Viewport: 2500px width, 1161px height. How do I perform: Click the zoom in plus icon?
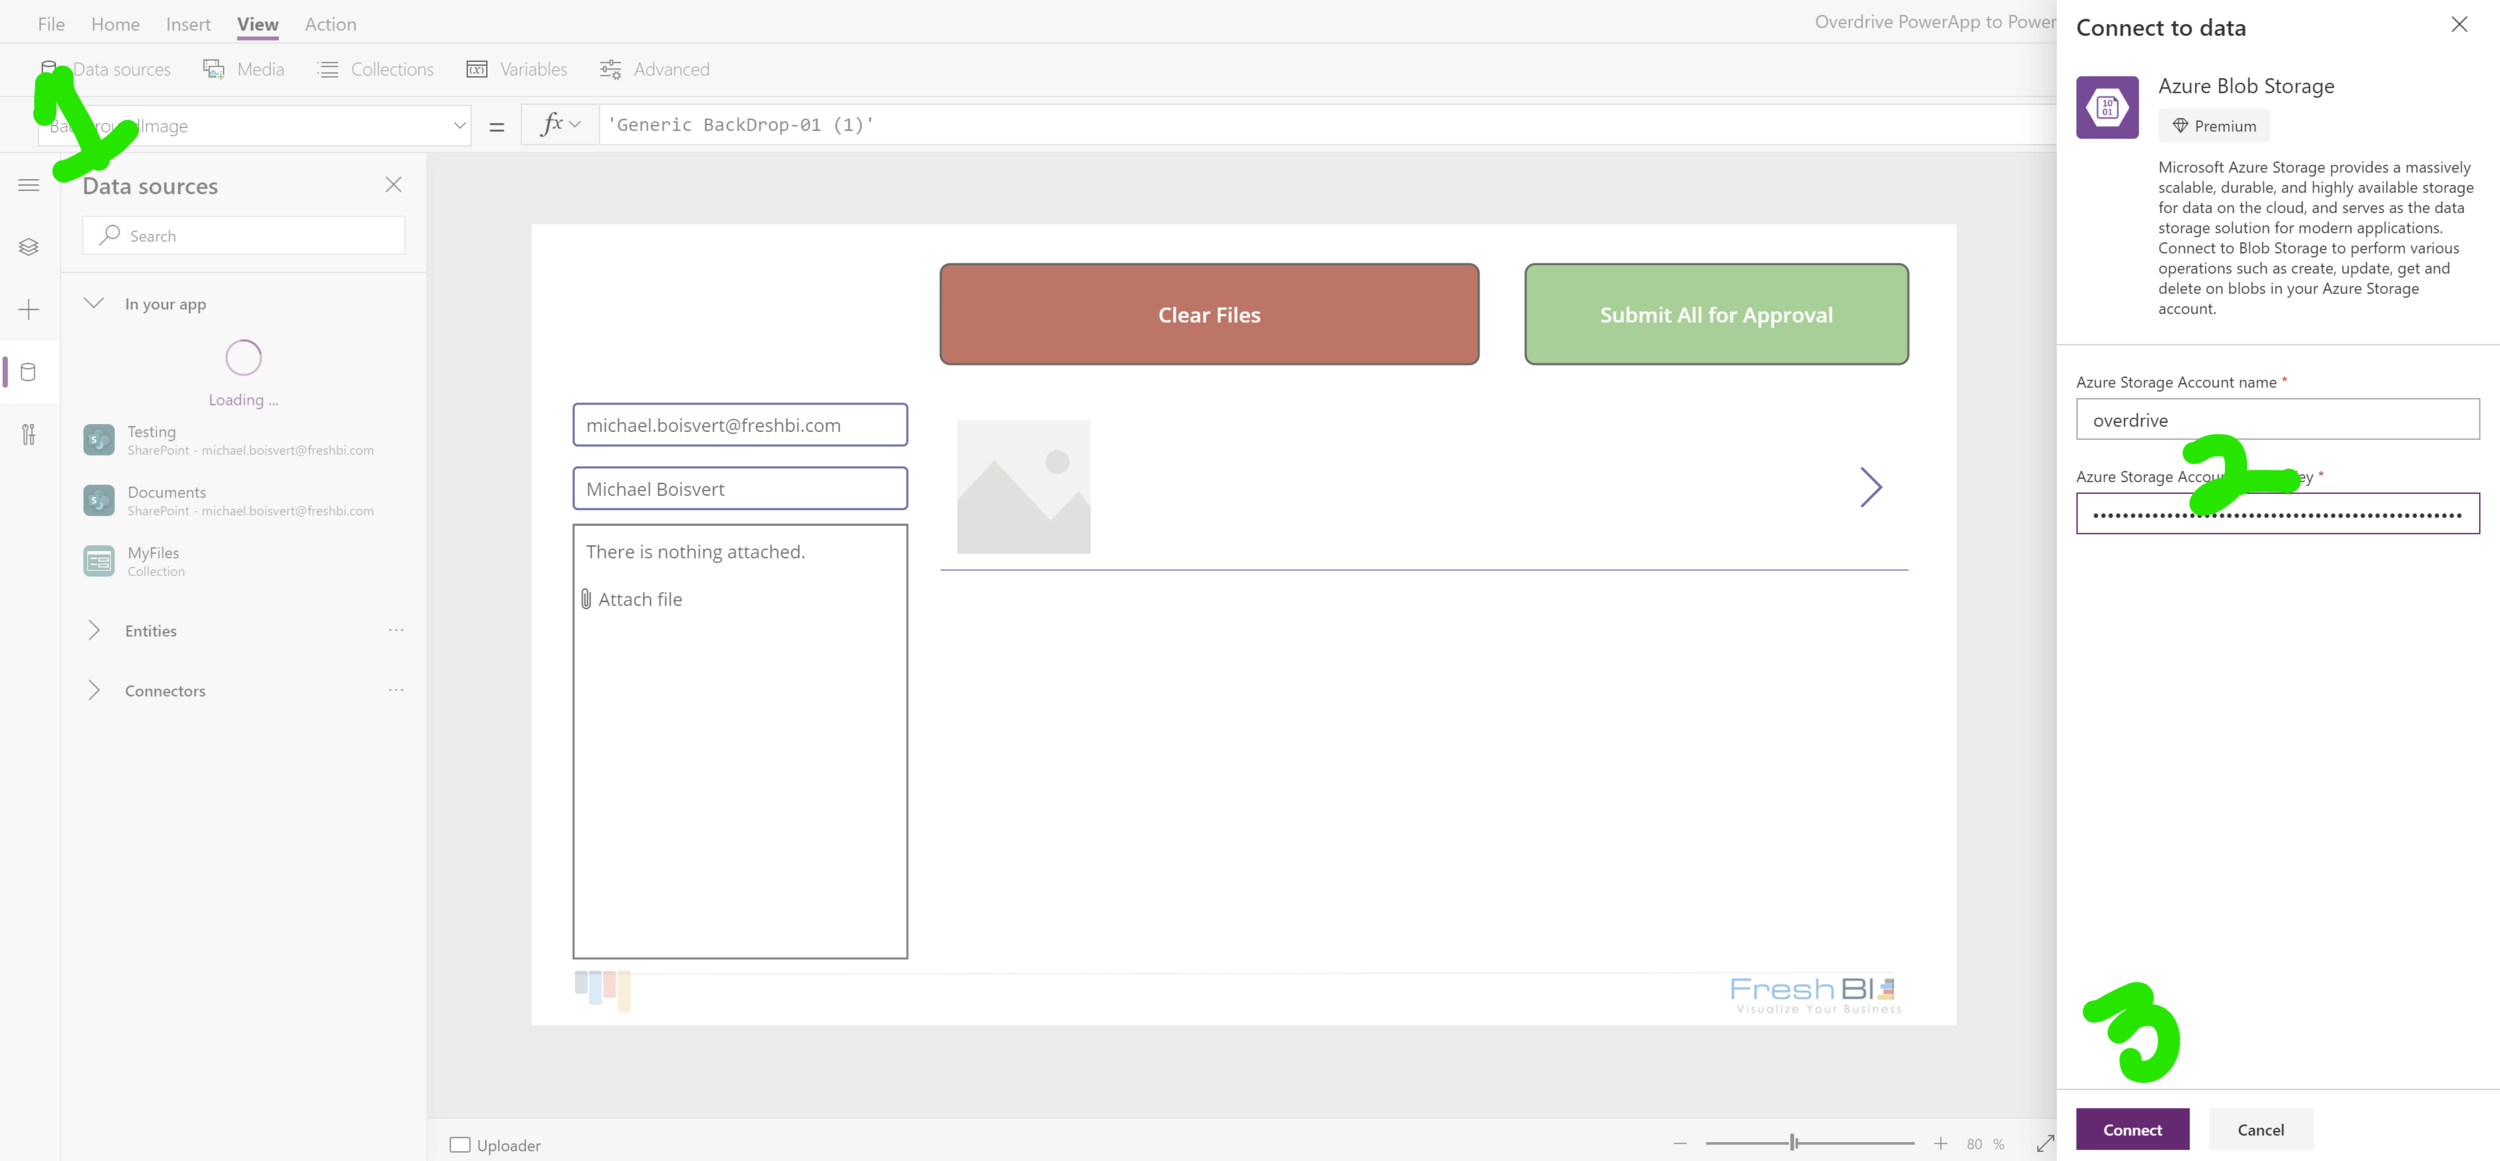click(1940, 1143)
